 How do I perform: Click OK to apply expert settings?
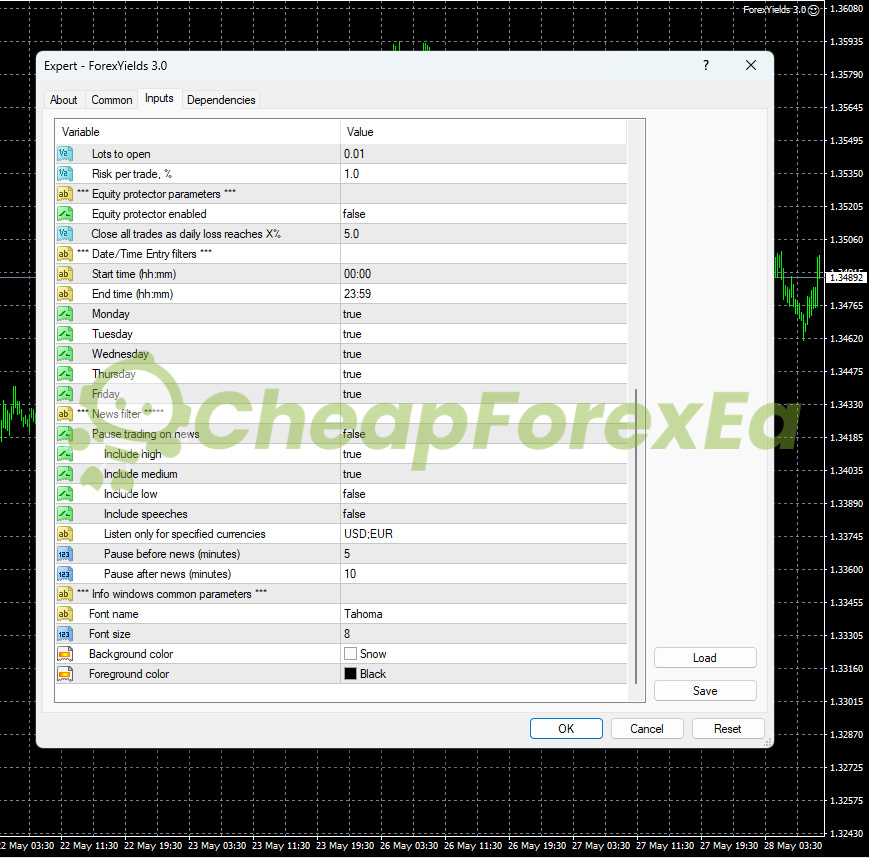tap(566, 728)
